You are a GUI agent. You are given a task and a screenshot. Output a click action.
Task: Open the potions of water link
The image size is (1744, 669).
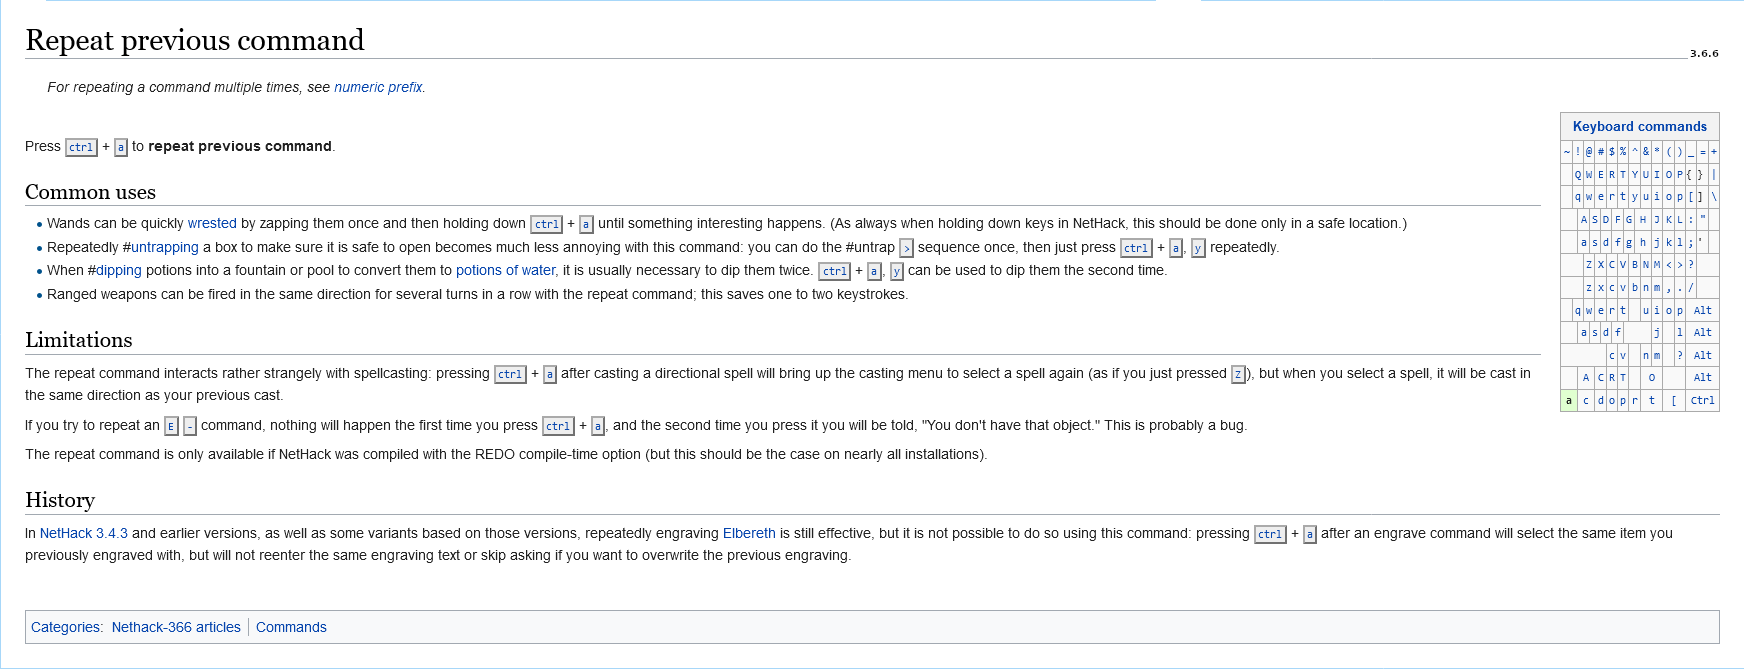point(505,270)
